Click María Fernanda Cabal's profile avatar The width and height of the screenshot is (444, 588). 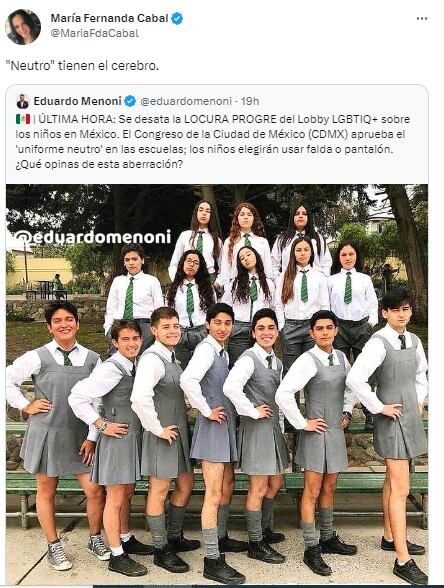(23, 27)
